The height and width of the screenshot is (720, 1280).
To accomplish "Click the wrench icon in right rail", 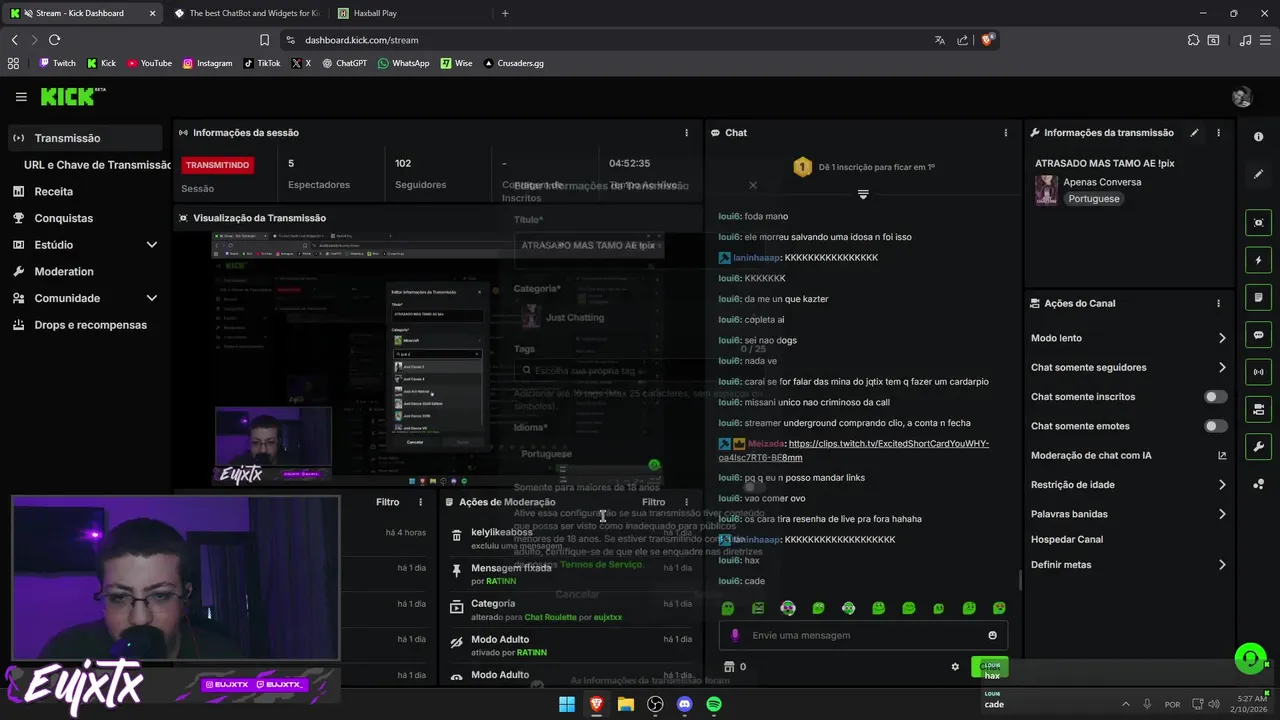I will click(1258, 446).
